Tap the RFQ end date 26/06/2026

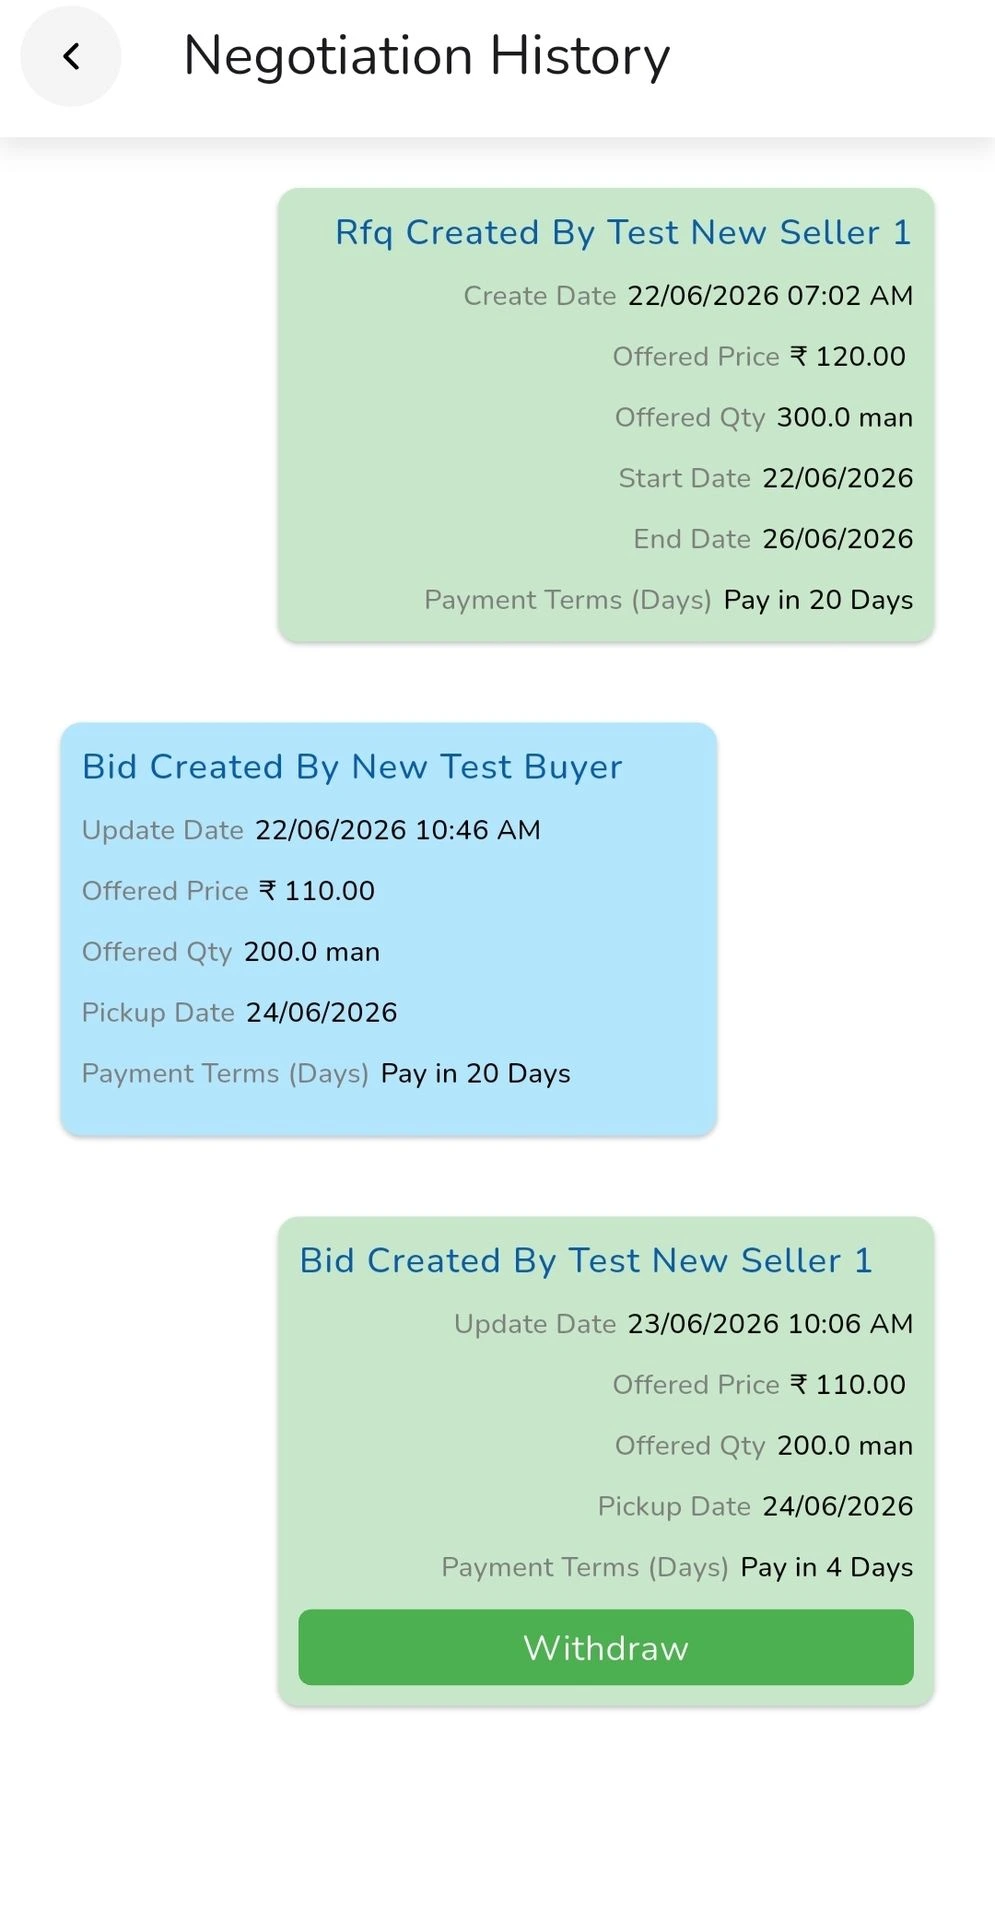tap(838, 539)
